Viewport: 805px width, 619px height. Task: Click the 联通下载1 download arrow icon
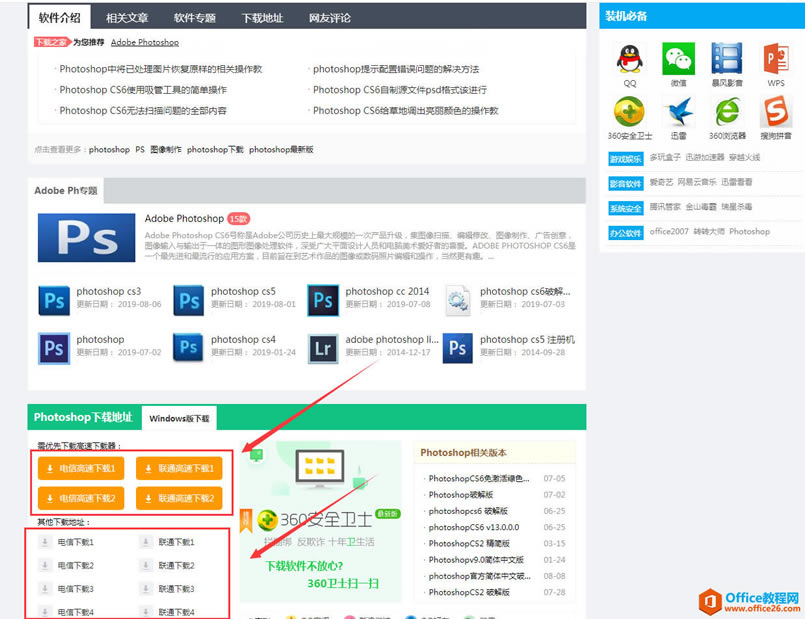(146, 541)
